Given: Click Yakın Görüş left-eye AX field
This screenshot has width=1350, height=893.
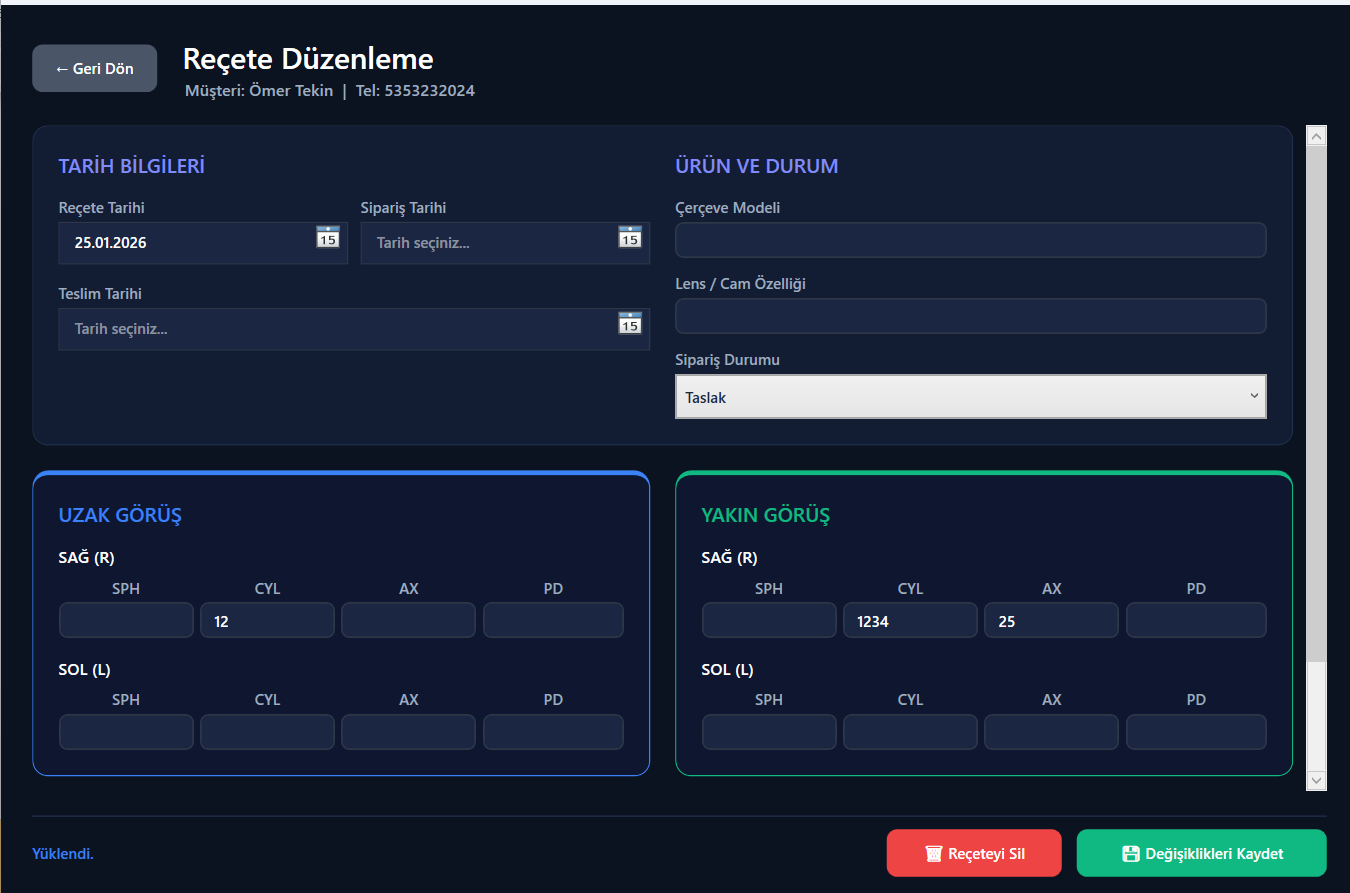Looking at the screenshot, I should click(x=1051, y=732).
